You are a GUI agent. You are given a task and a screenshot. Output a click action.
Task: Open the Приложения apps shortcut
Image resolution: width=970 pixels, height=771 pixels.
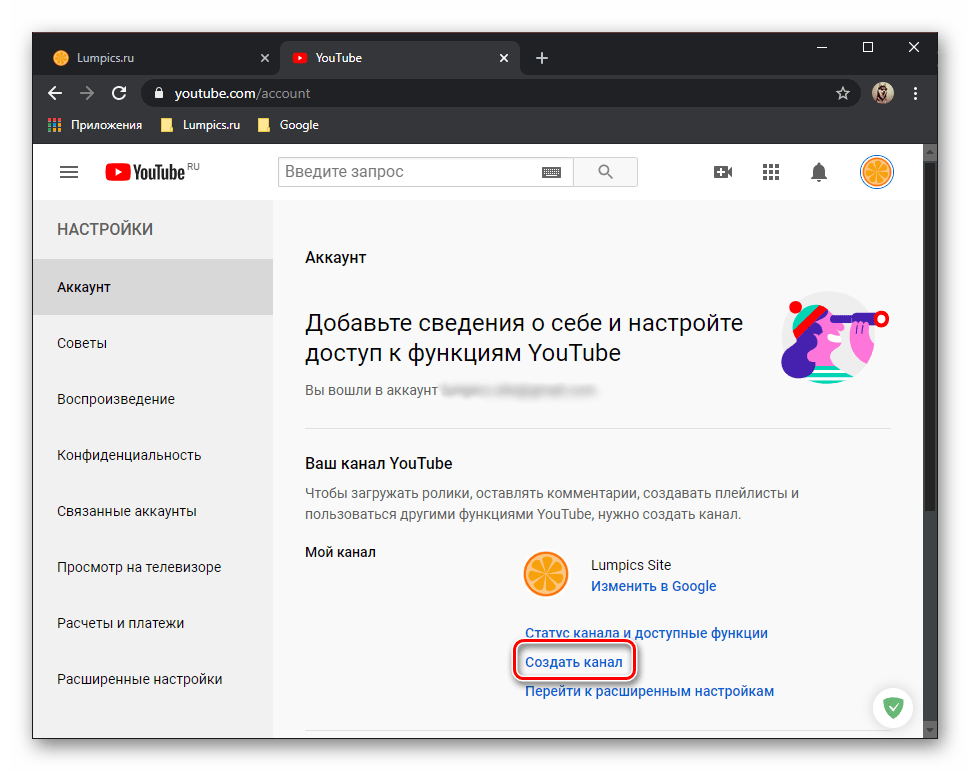(x=95, y=125)
